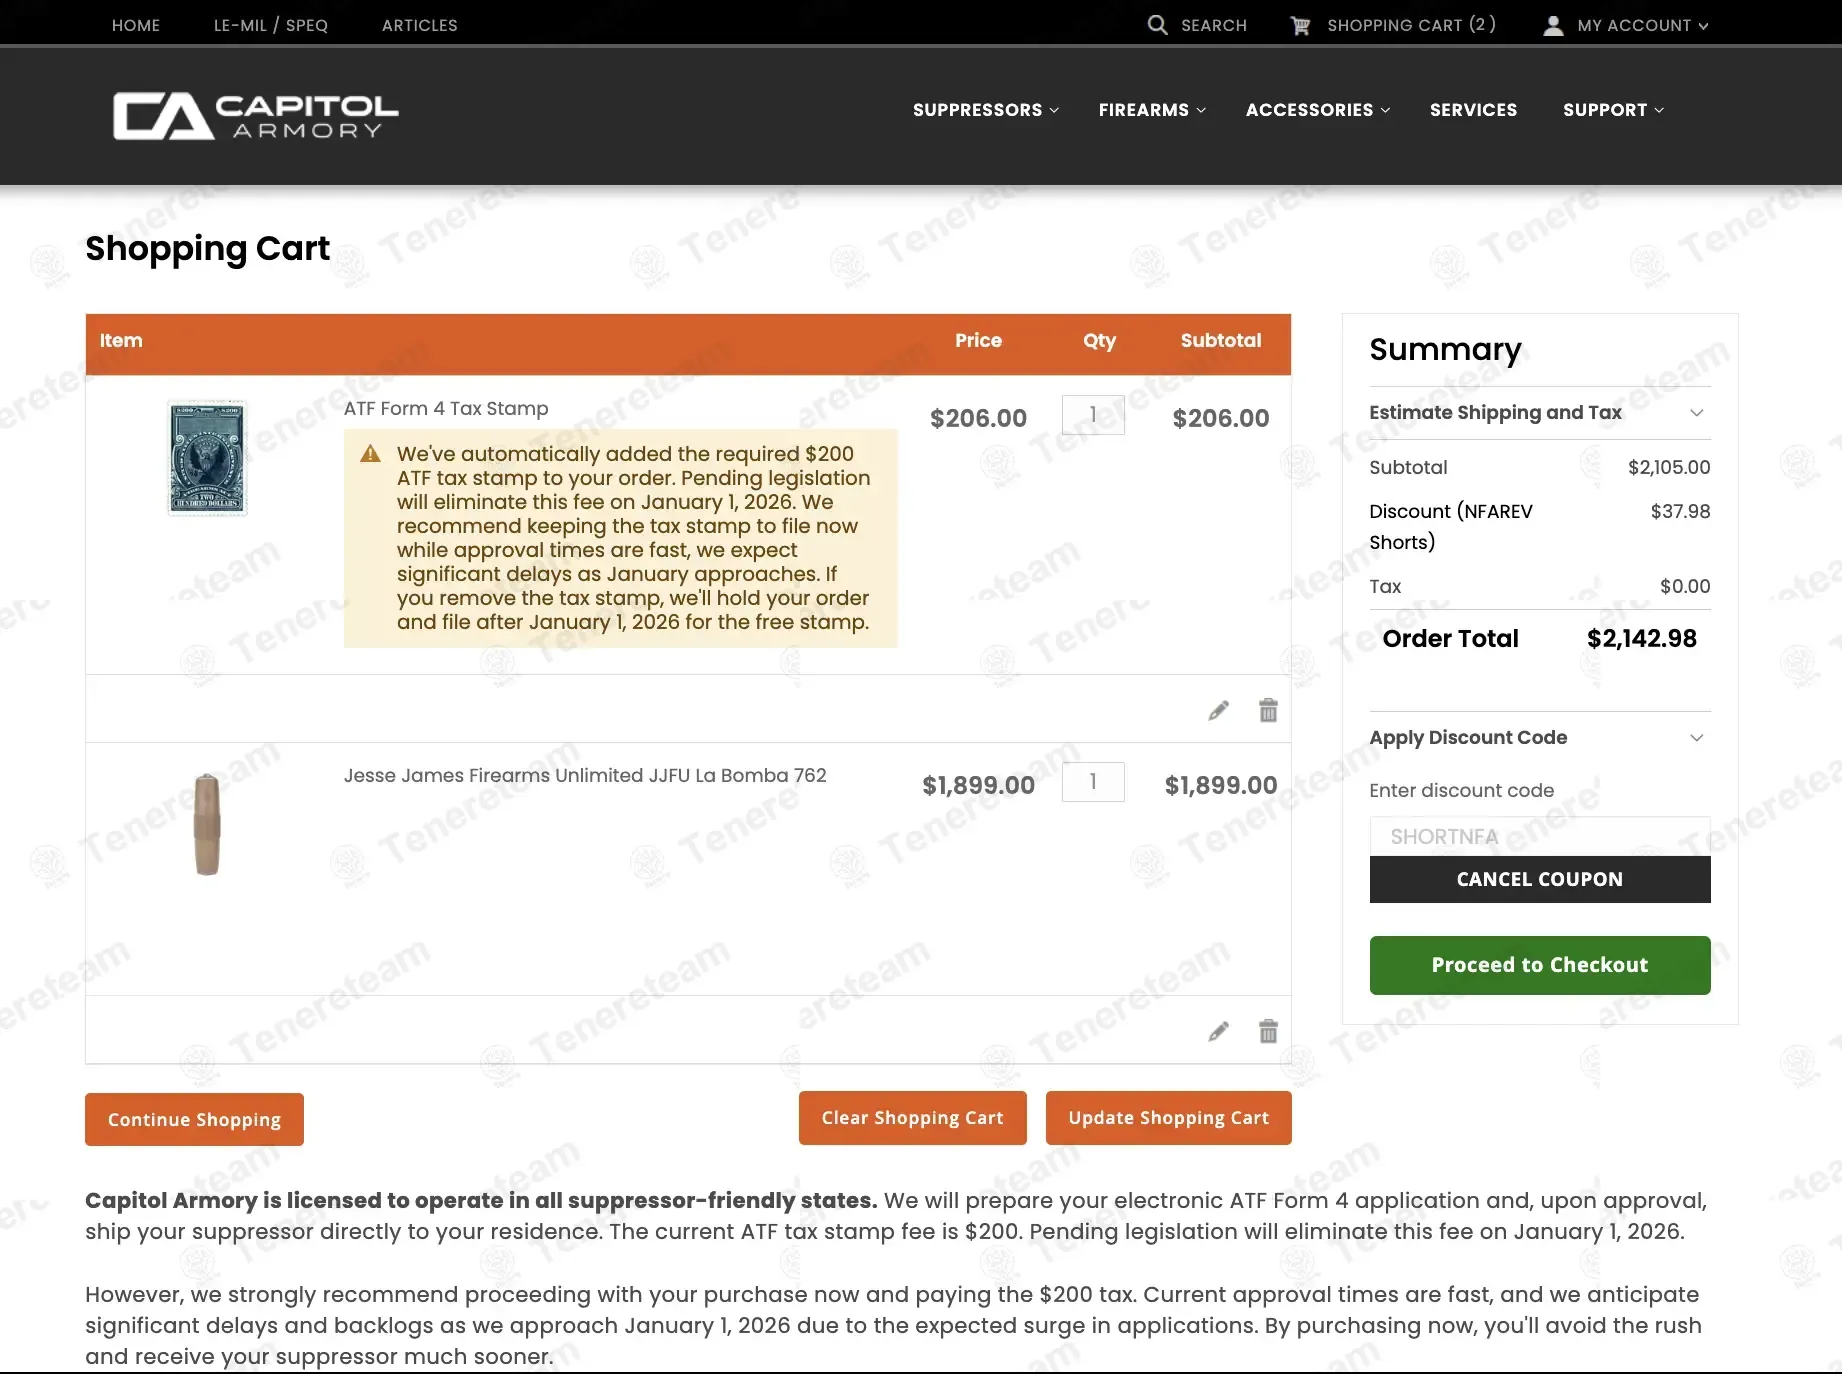Open the Accessories dropdown menu
1842x1374 pixels.
click(1317, 110)
